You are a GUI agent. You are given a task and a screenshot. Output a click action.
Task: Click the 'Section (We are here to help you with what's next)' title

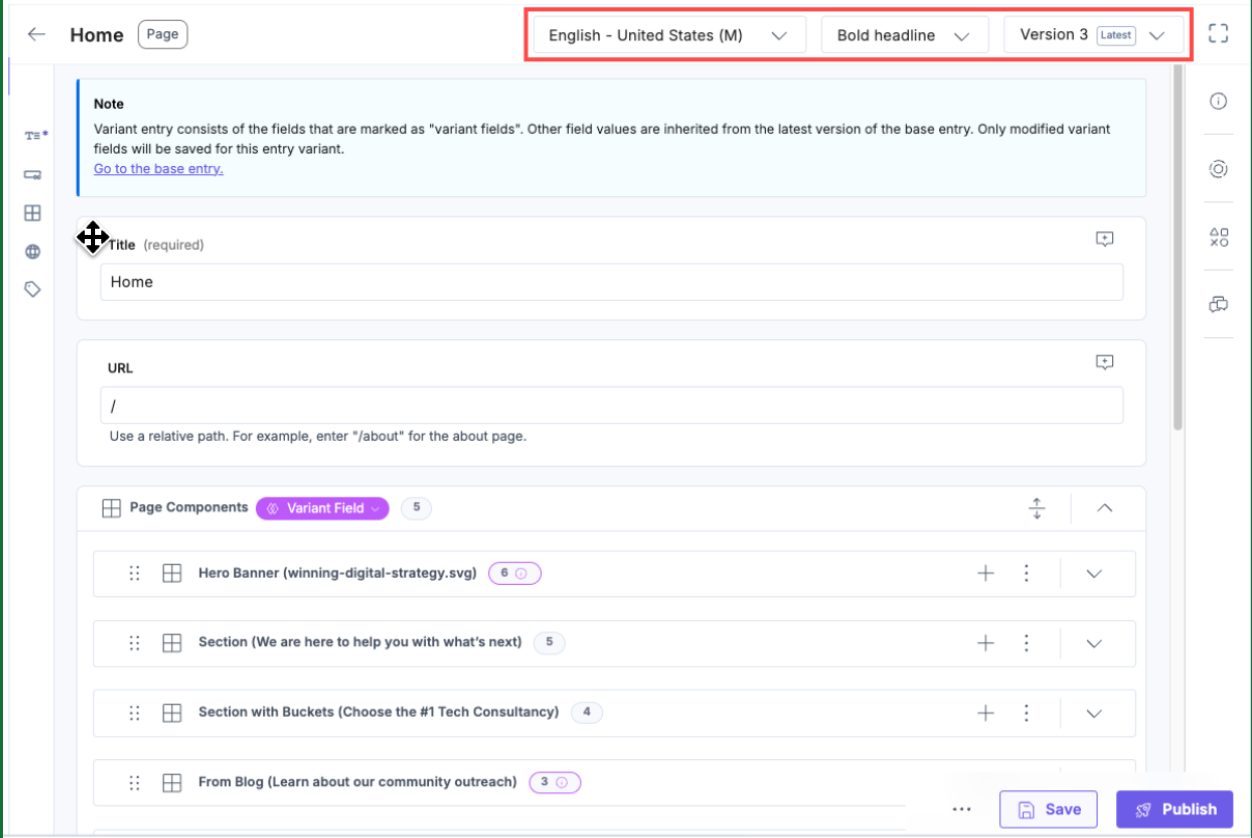(360, 641)
